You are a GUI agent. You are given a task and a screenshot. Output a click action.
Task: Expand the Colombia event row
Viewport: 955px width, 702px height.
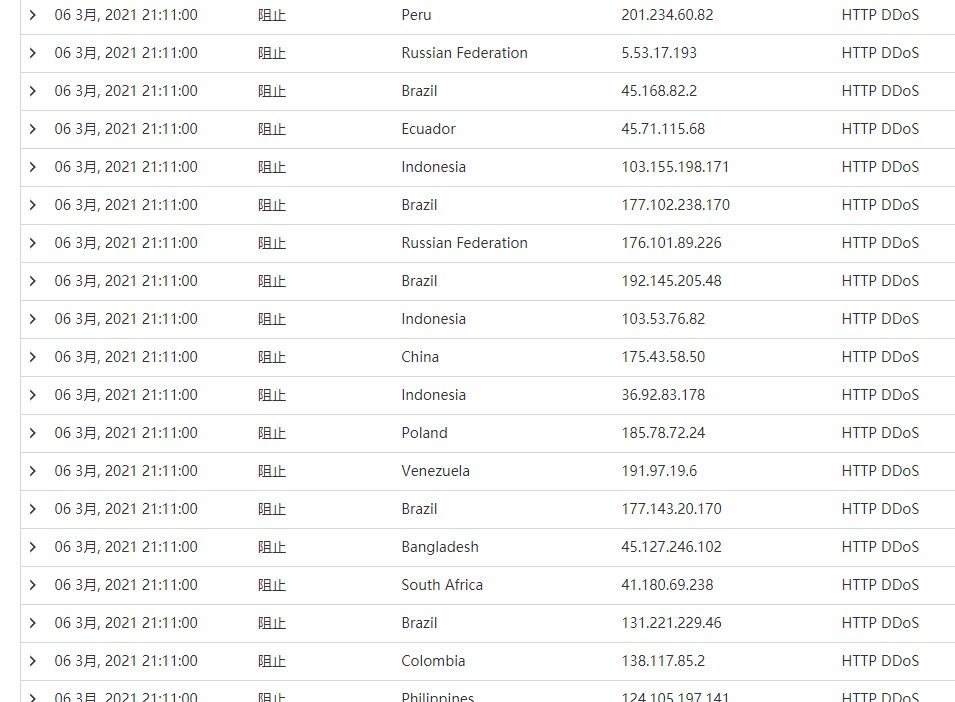[x=32, y=661]
